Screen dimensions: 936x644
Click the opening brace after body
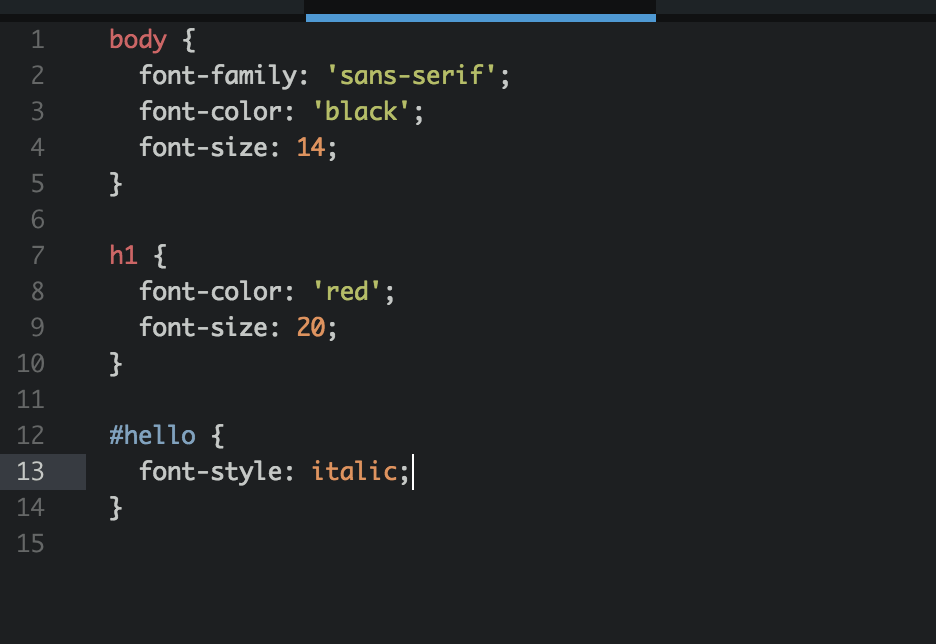189,41
